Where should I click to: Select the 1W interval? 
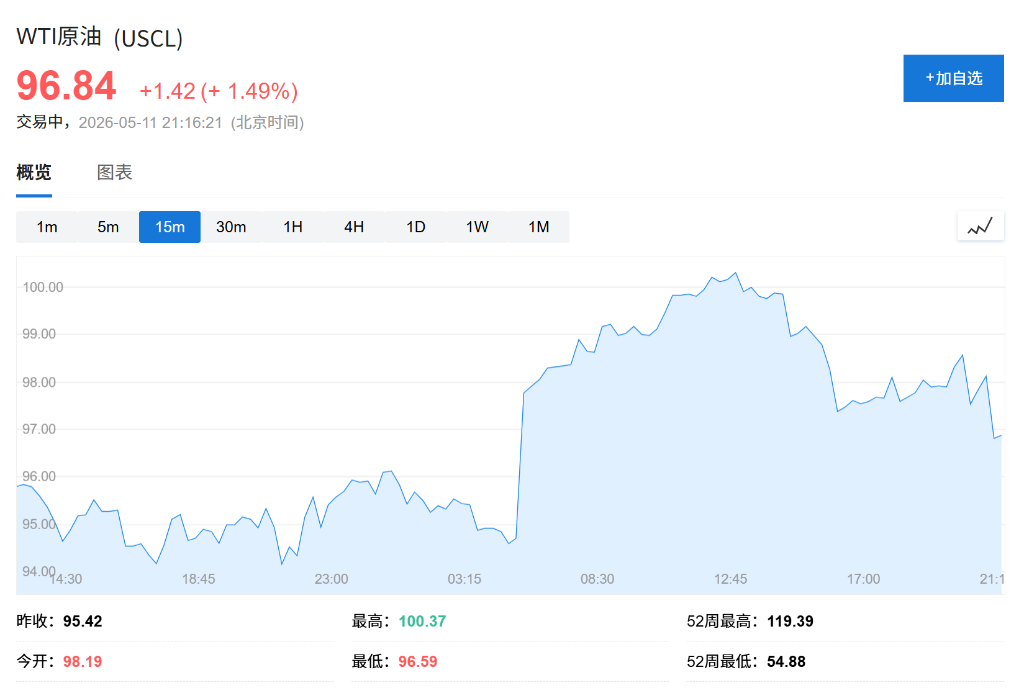pyautogui.click(x=477, y=227)
